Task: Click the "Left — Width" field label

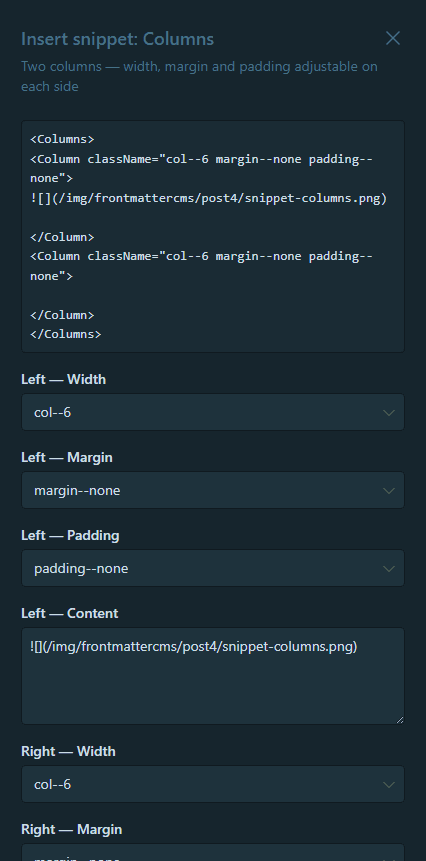Action: [64, 379]
